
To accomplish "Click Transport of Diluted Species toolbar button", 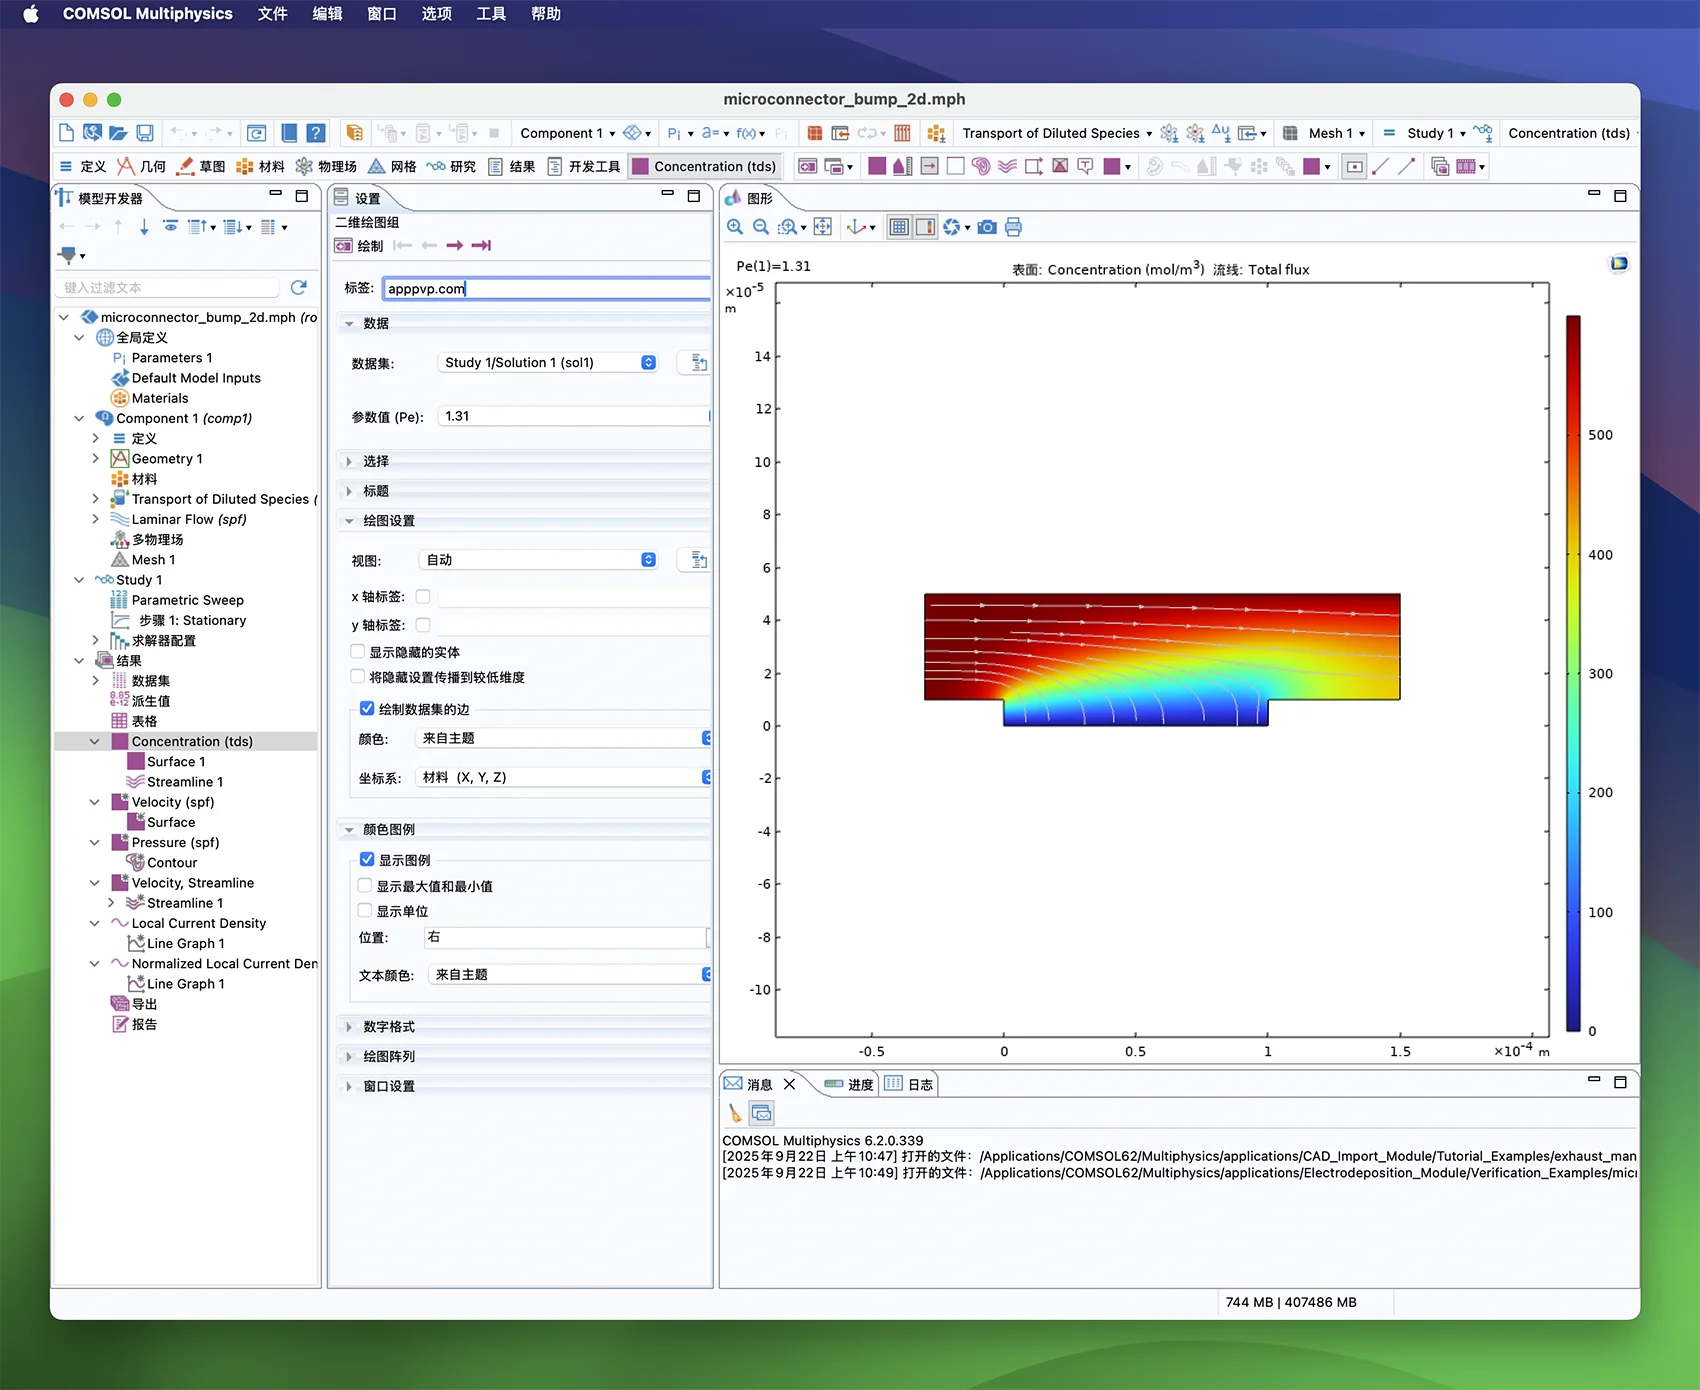I will [1056, 133].
